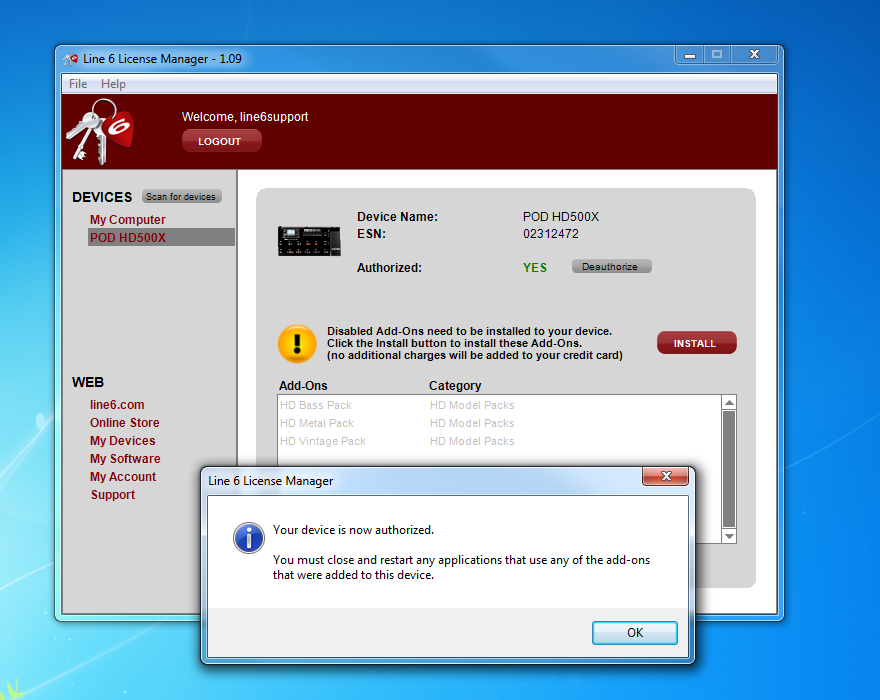Open the Online Store link

125,423
